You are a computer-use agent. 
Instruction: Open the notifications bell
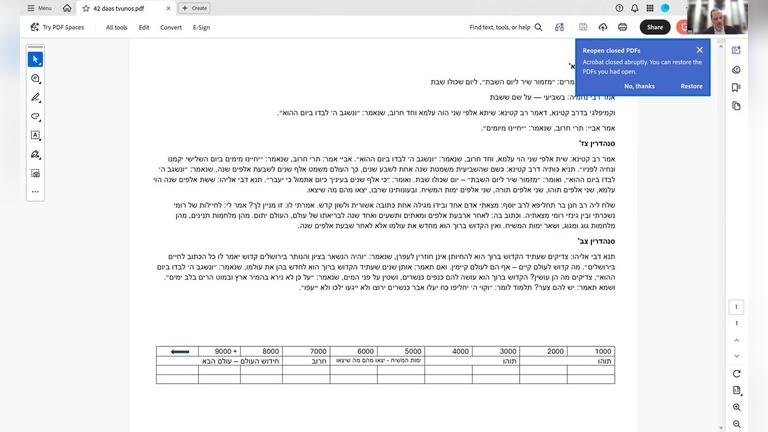click(634, 8)
